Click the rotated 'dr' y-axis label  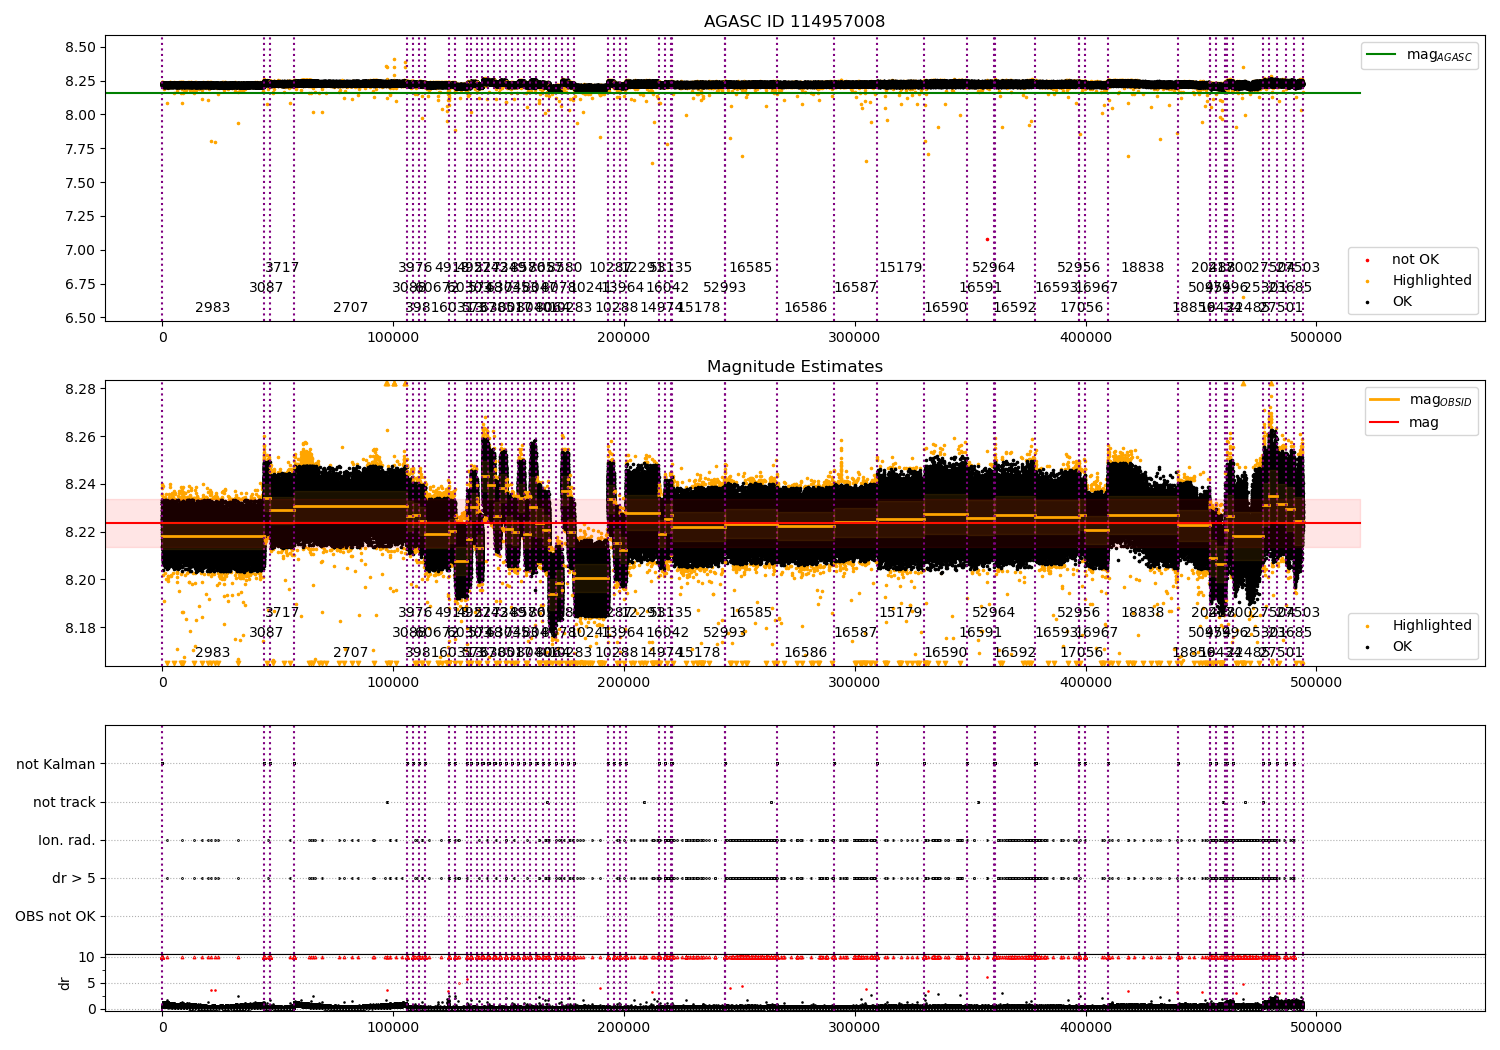tap(65, 983)
